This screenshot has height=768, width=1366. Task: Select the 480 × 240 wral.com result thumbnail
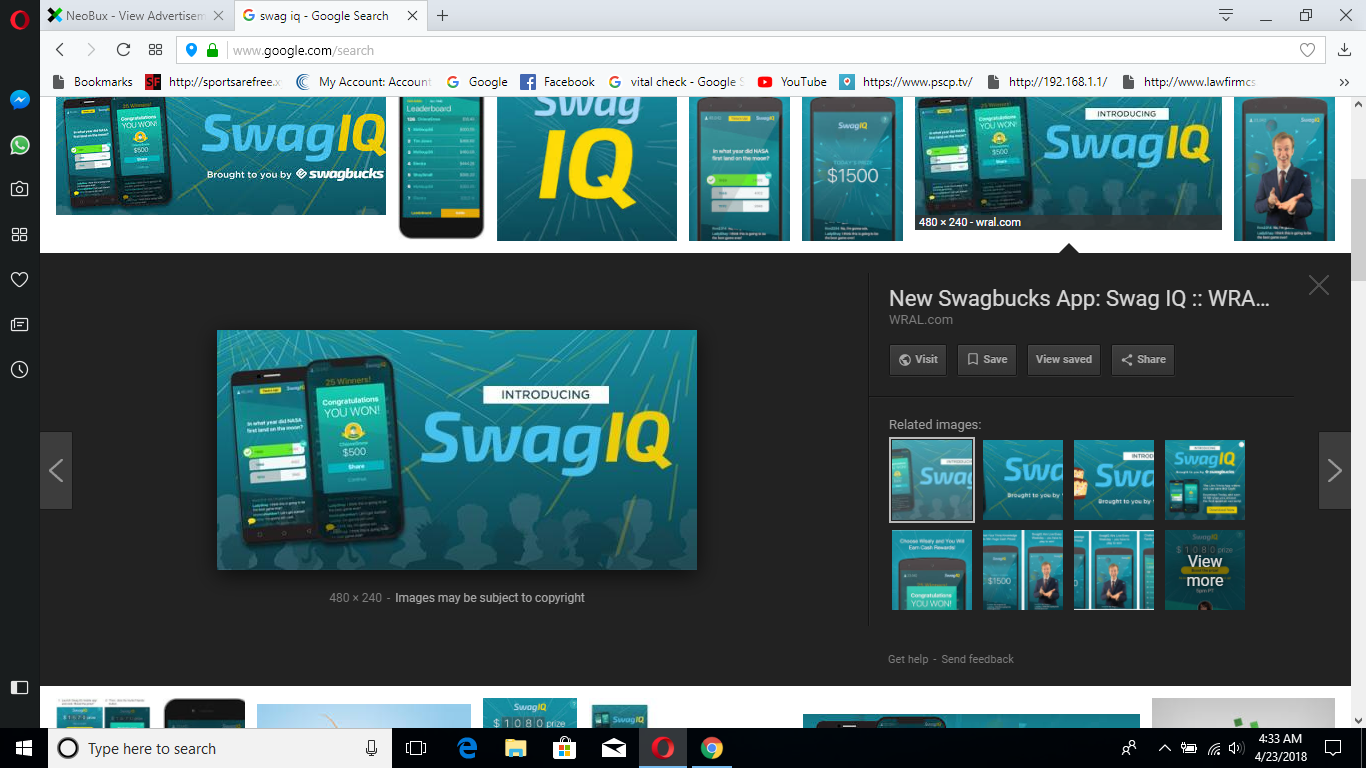(x=1068, y=163)
